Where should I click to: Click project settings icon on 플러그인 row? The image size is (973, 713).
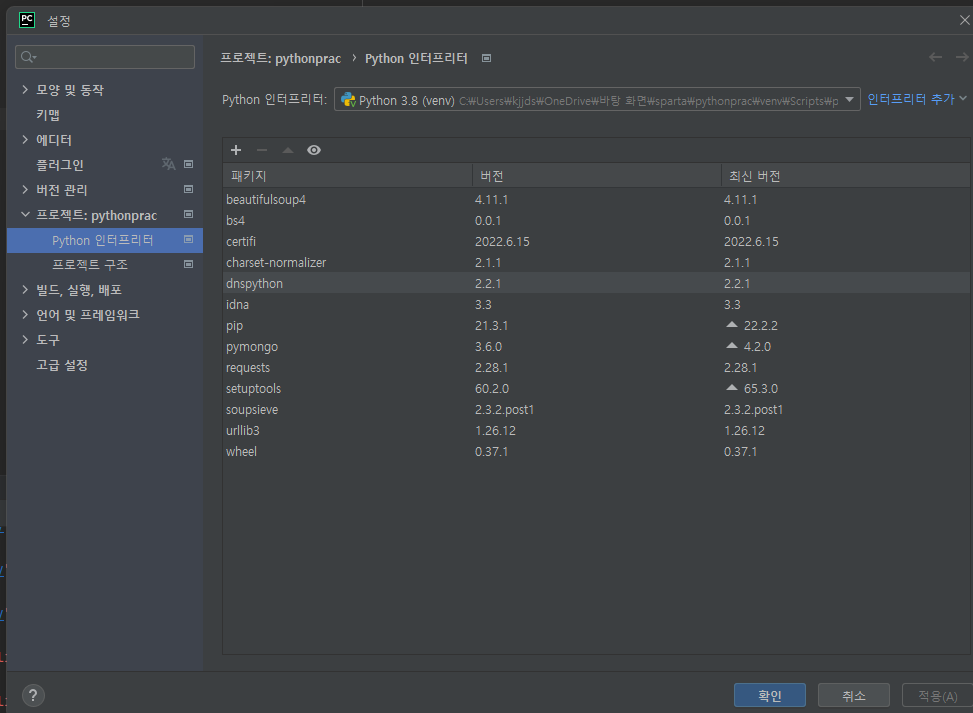(189, 164)
